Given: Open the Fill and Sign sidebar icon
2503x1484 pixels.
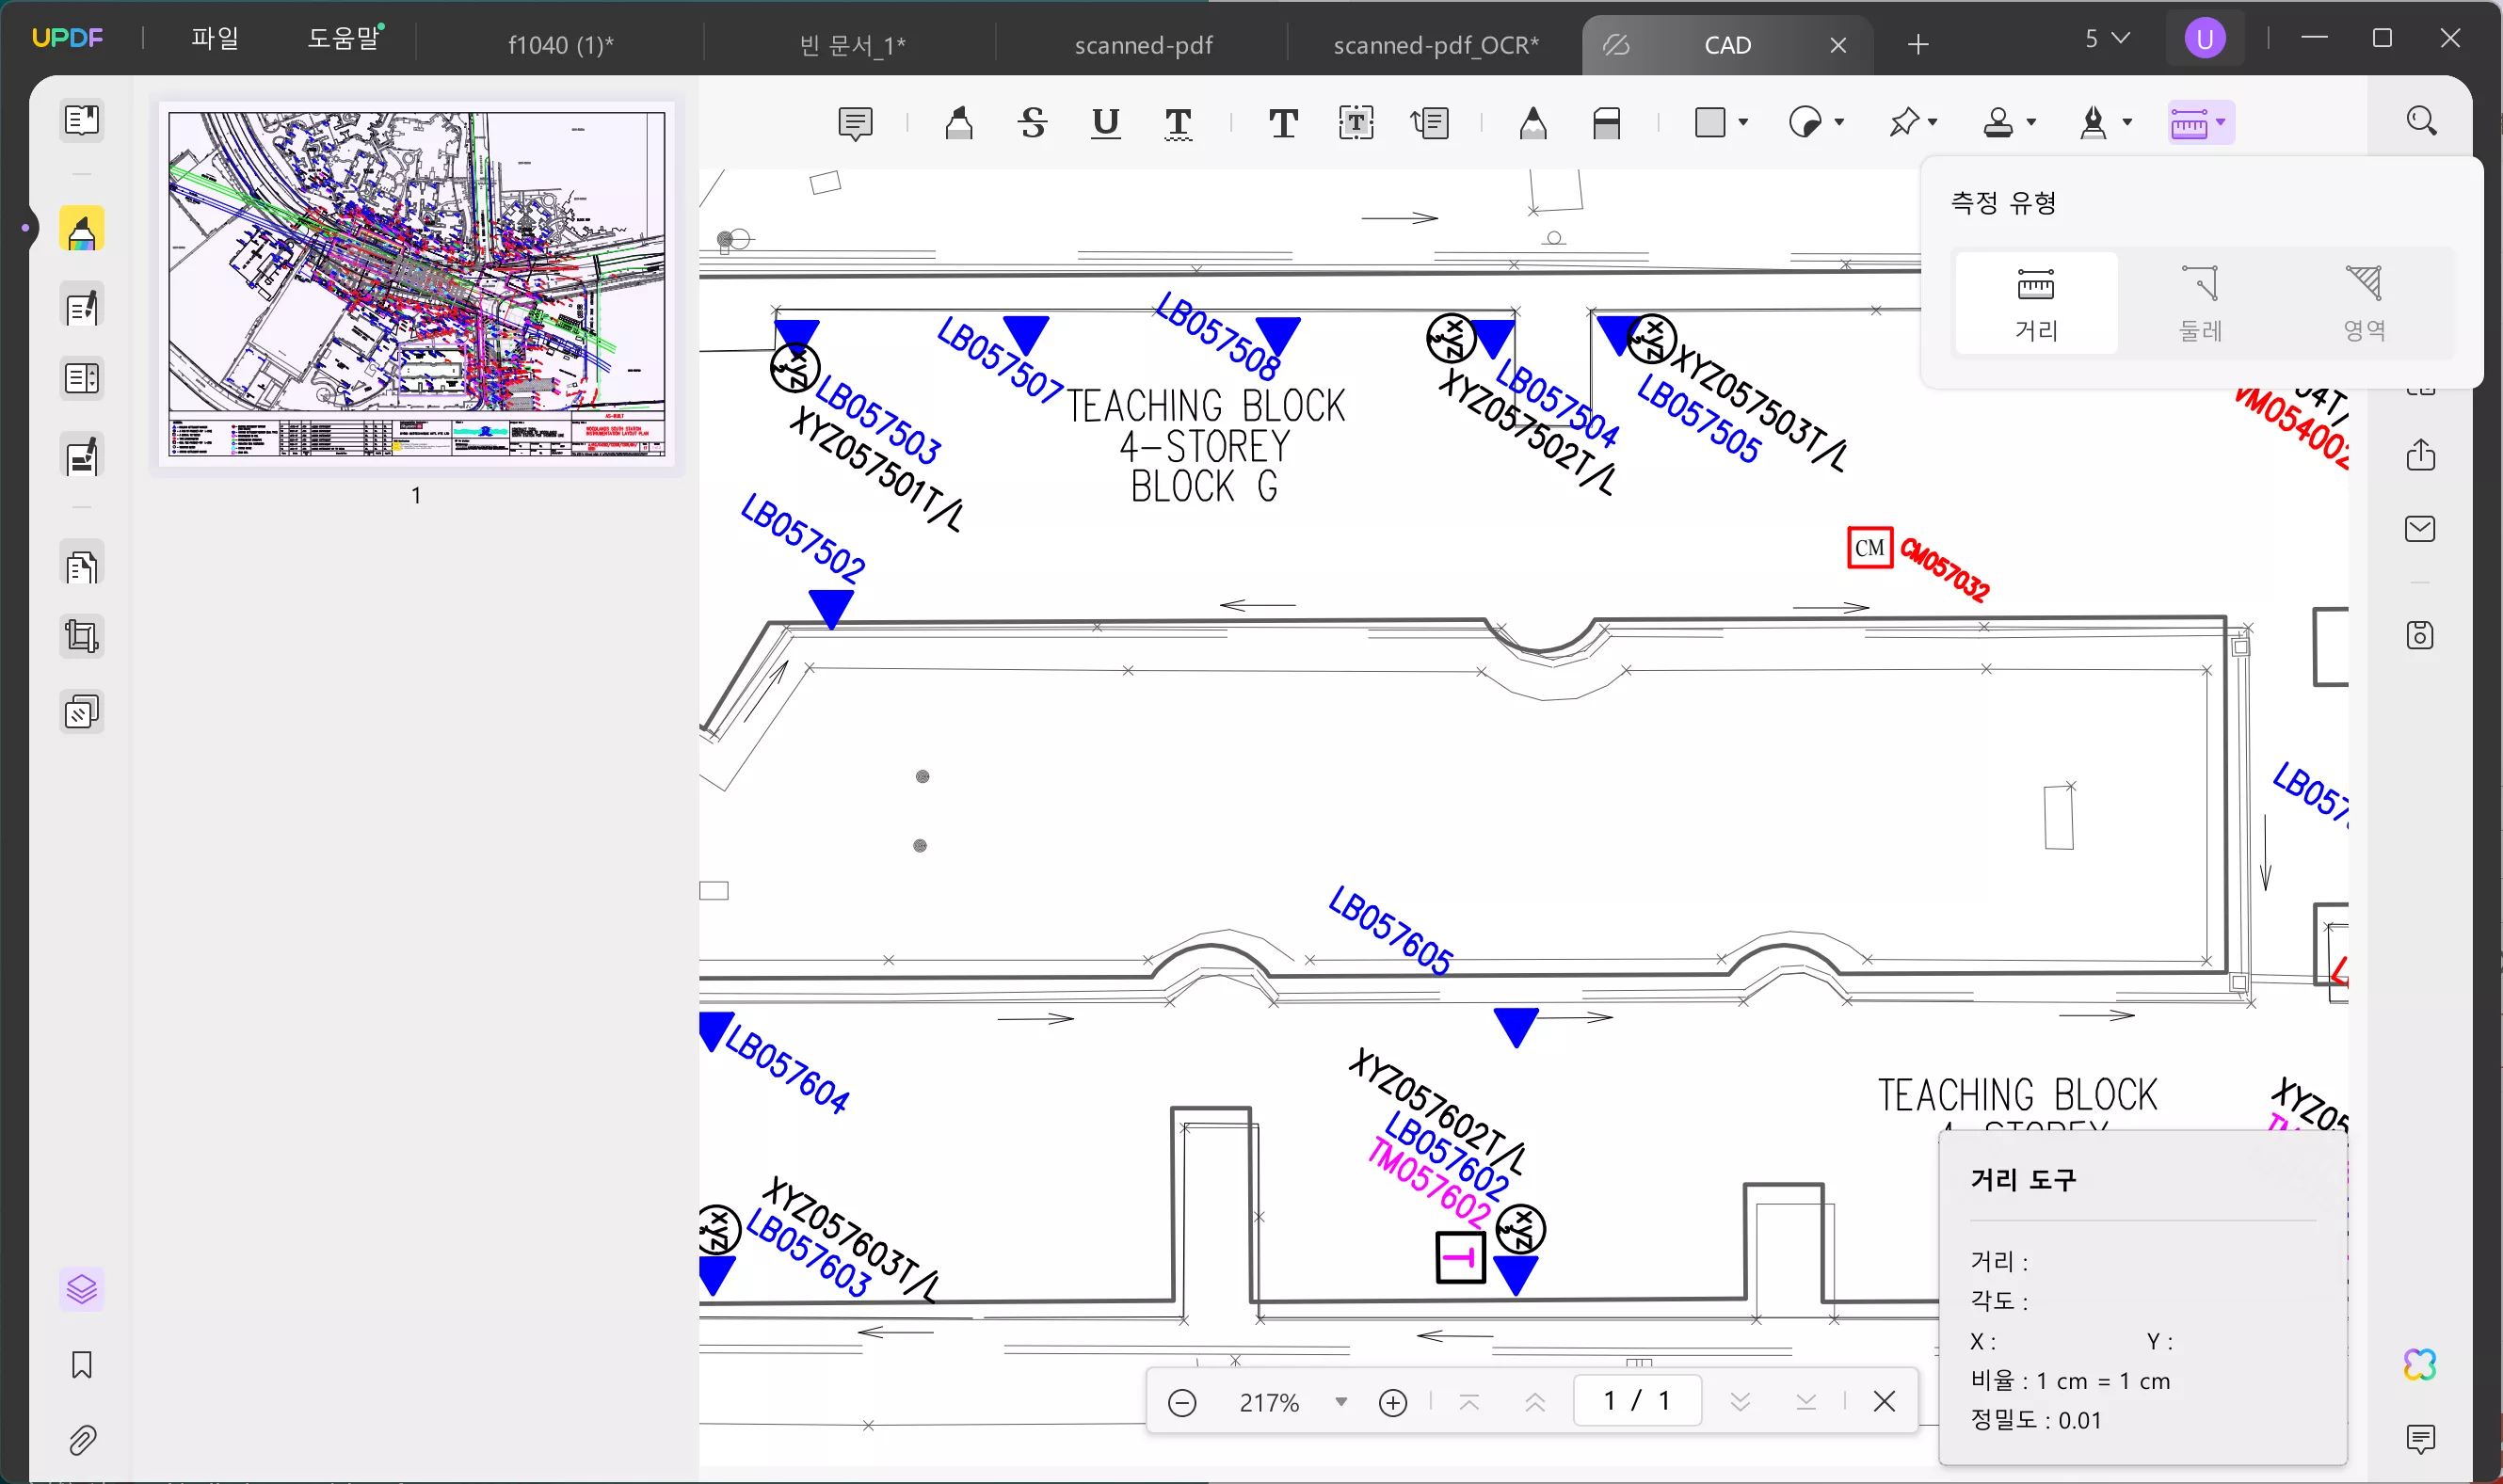Looking at the screenshot, I should tap(82, 456).
